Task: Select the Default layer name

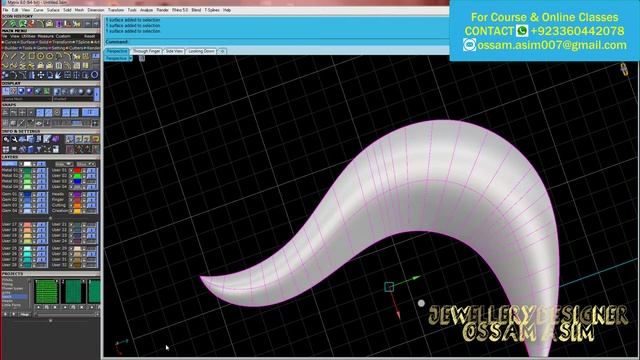Action: click(9, 164)
